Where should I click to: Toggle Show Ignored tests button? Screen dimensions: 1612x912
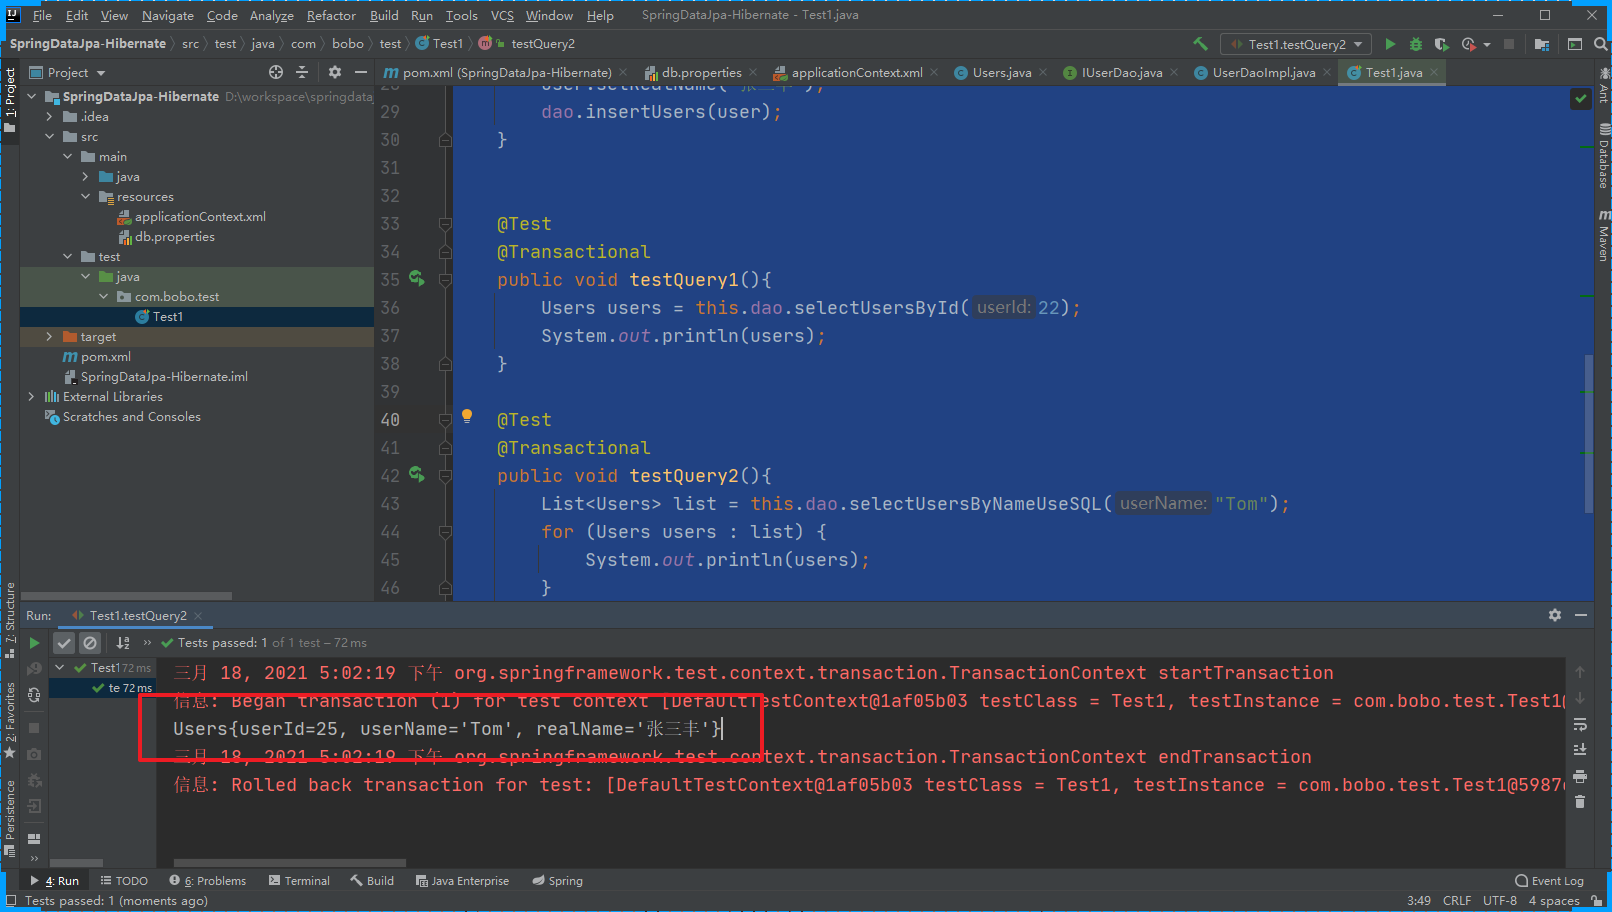90,643
